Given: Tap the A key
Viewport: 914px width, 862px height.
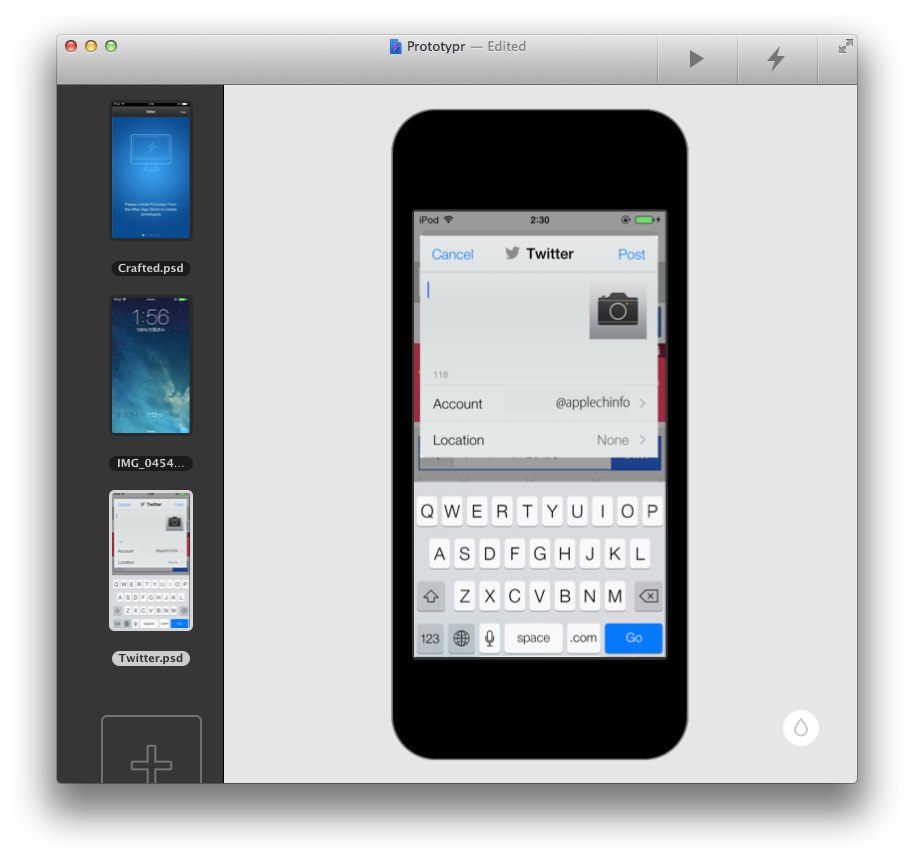Looking at the screenshot, I should click(x=440, y=554).
